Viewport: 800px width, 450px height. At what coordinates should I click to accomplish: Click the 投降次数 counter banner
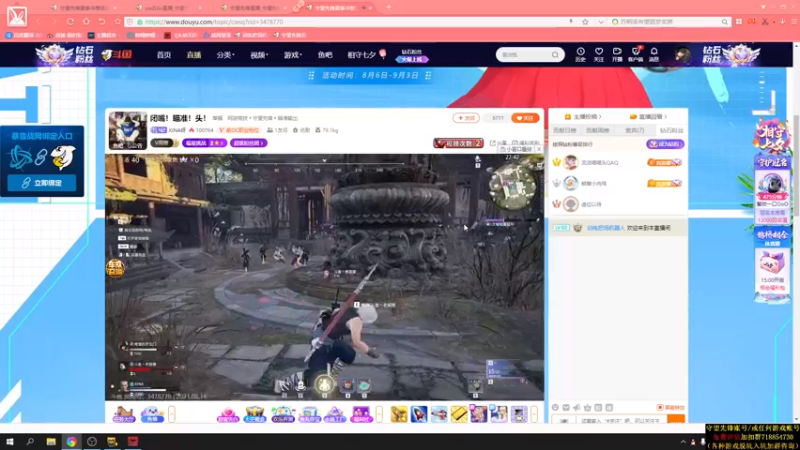tap(458, 143)
